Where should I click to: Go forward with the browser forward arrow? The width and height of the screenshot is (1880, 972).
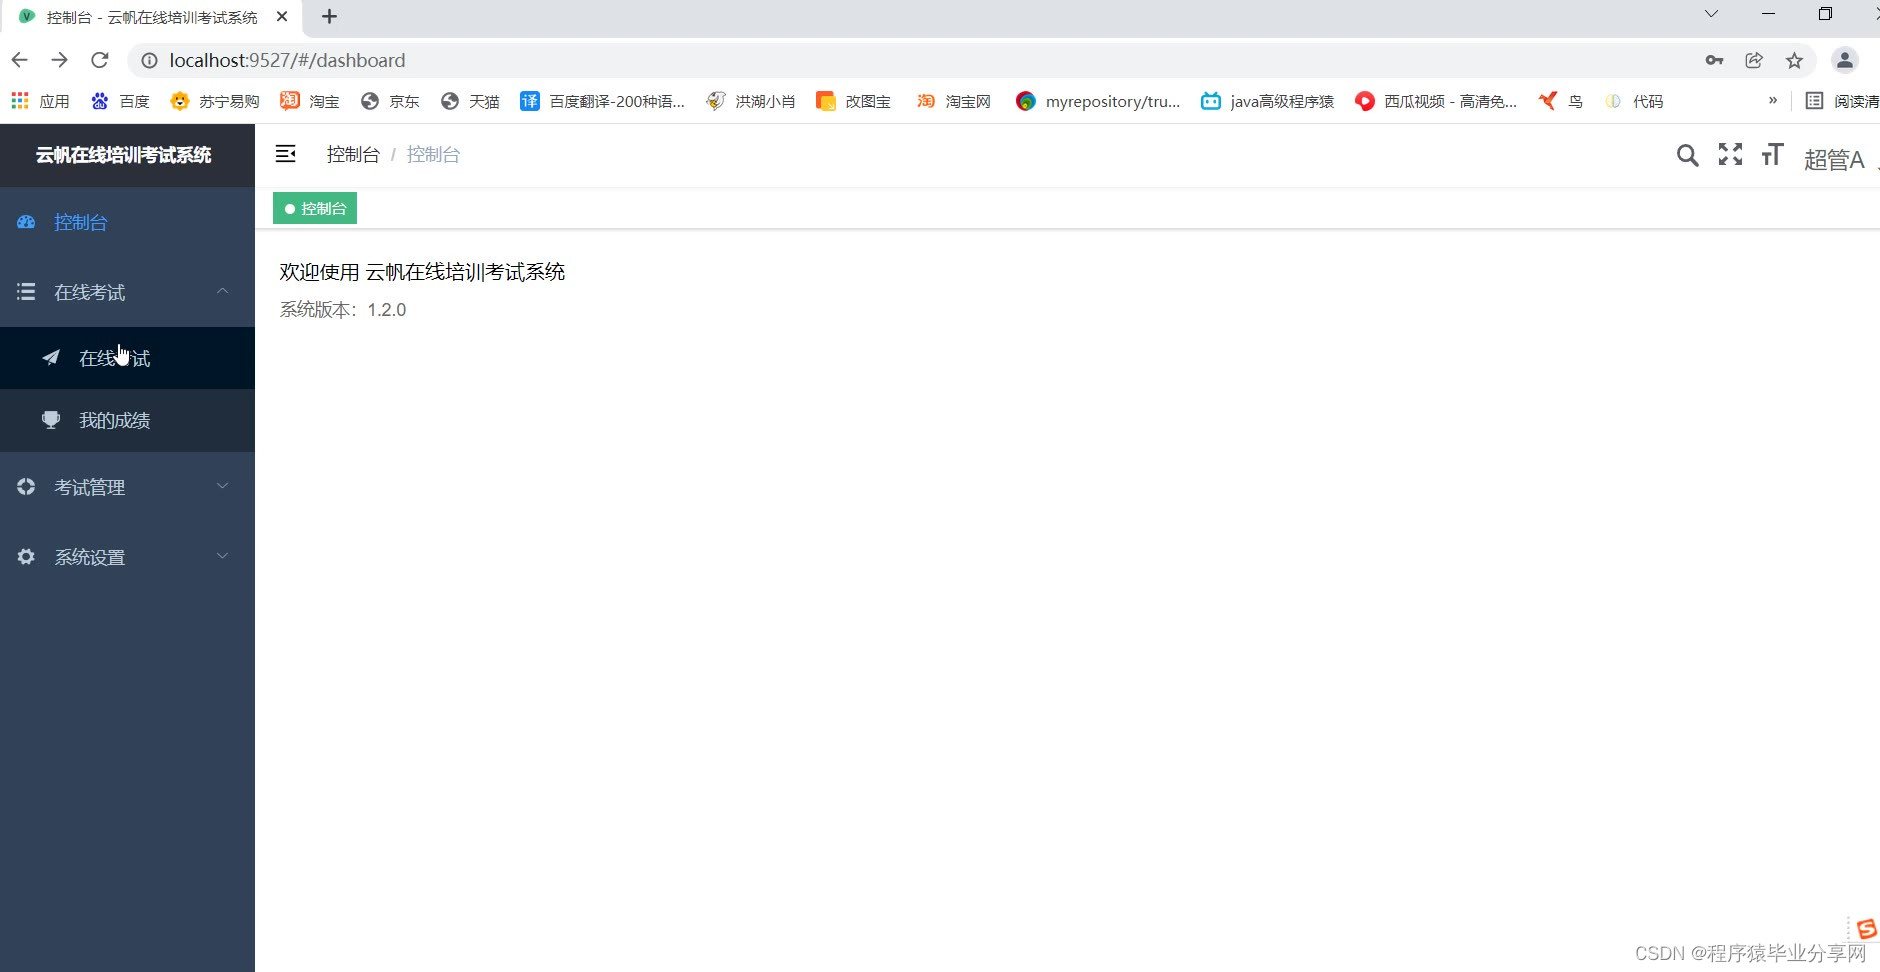pyautogui.click(x=60, y=60)
